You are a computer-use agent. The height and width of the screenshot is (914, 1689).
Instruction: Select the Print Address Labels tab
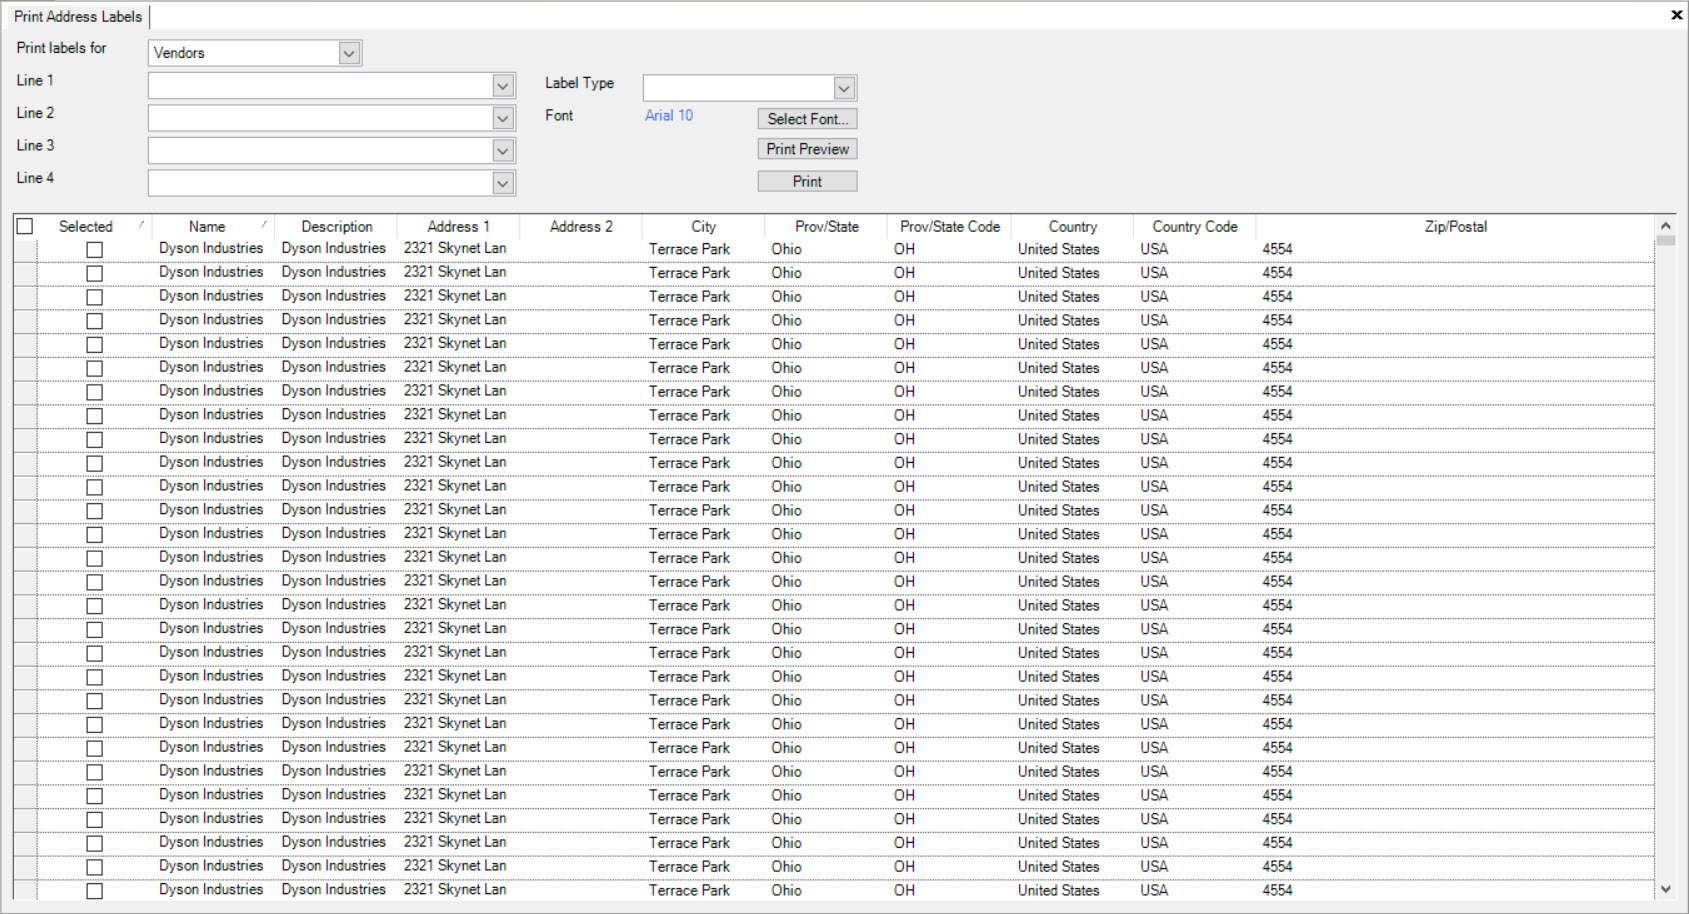(x=78, y=16)
